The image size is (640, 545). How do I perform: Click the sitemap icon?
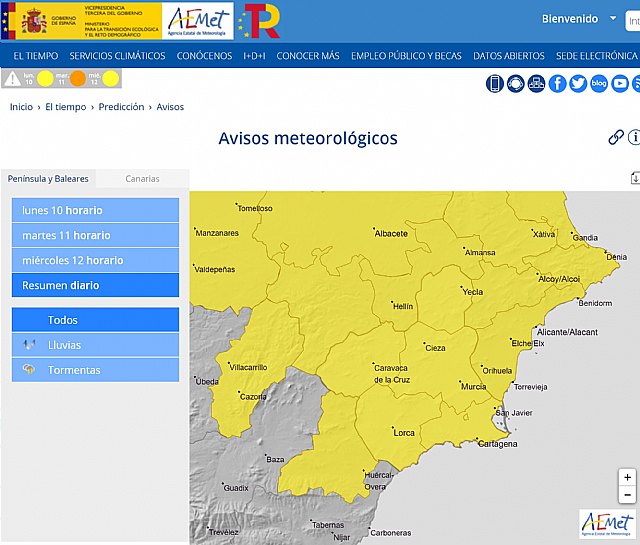pos(537,83)
